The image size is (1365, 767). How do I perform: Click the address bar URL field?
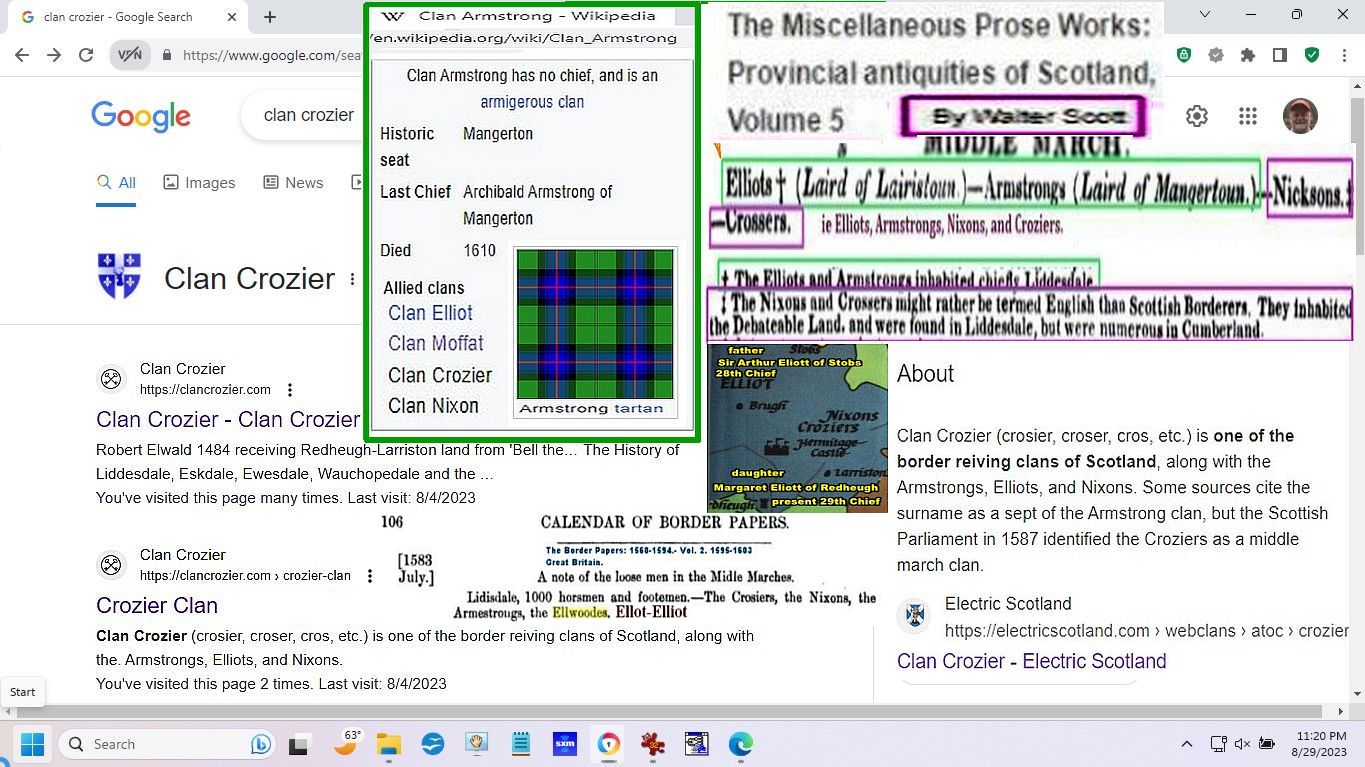272,55
